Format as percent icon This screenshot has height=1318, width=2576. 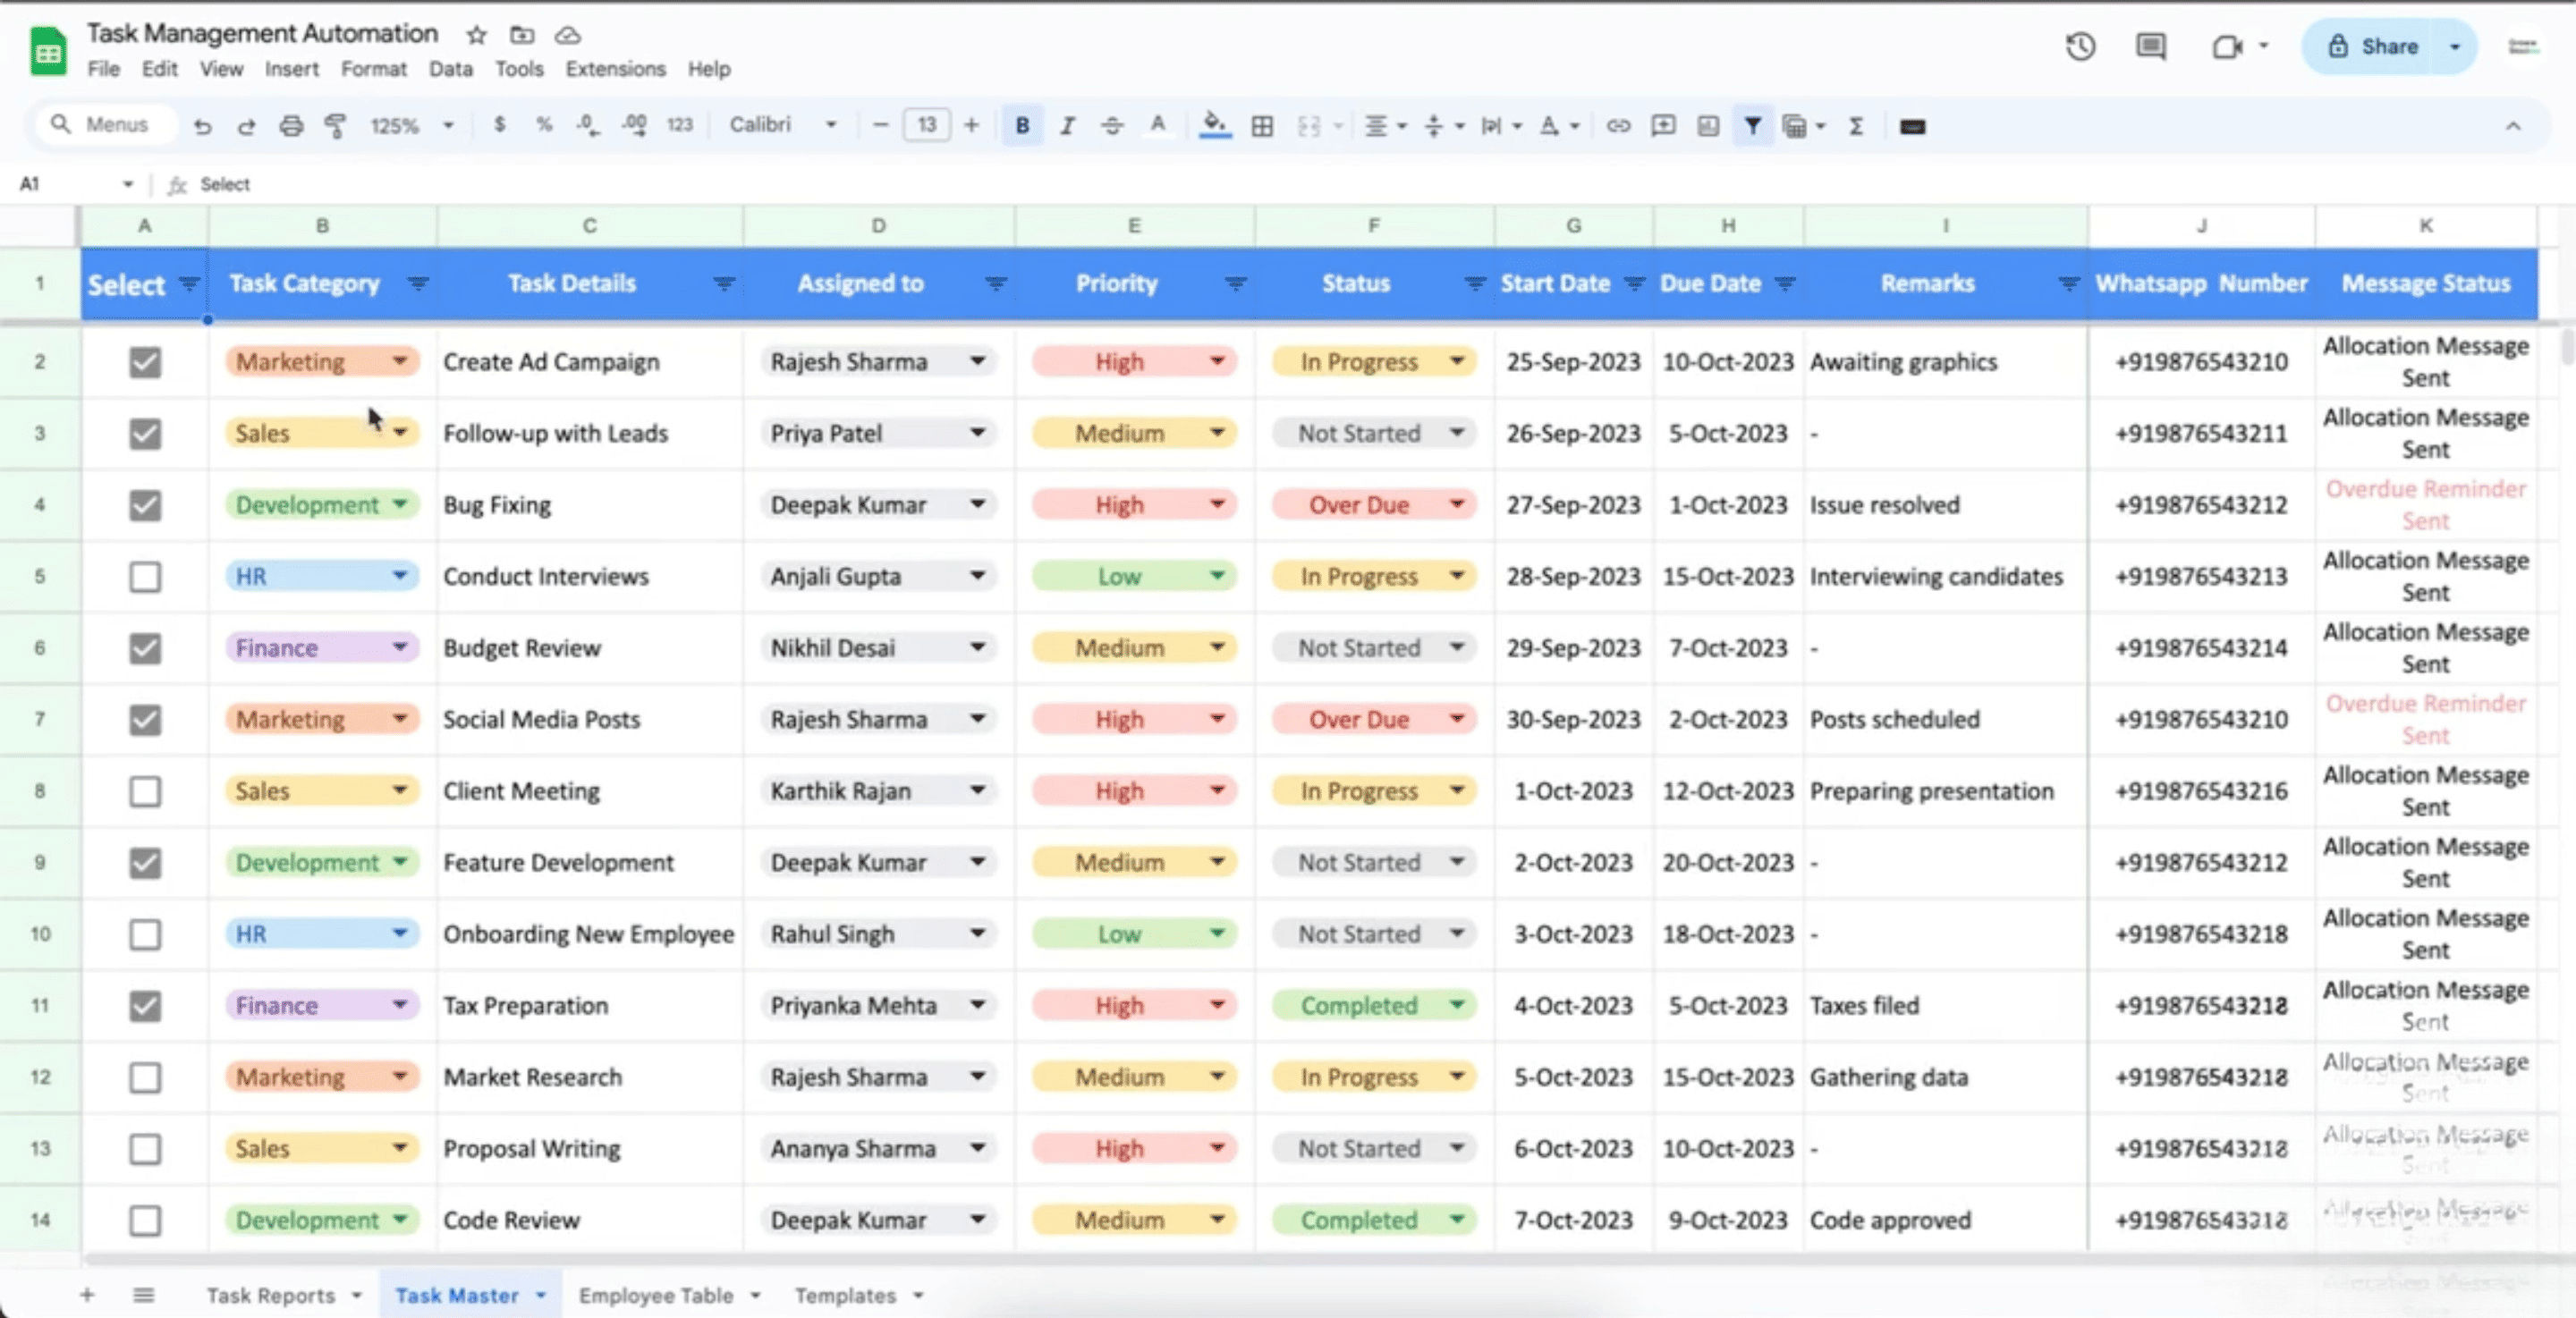543,125
